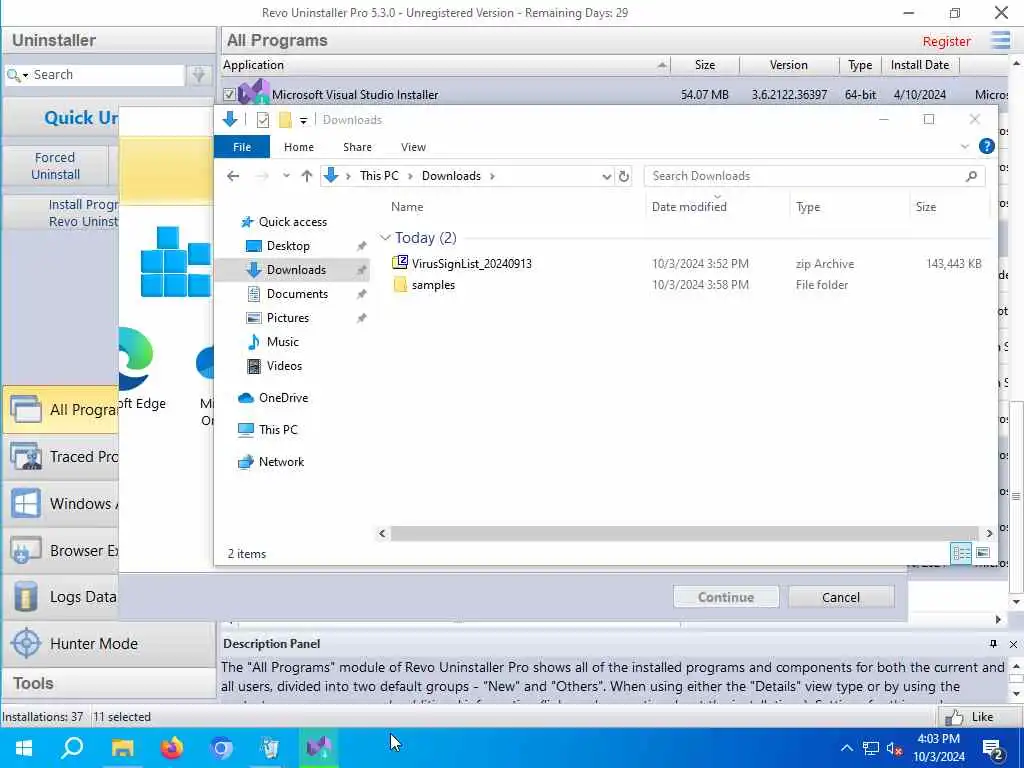1024x768 pixels.
Task: Open Windows Apps section
Action: point(61,504)
